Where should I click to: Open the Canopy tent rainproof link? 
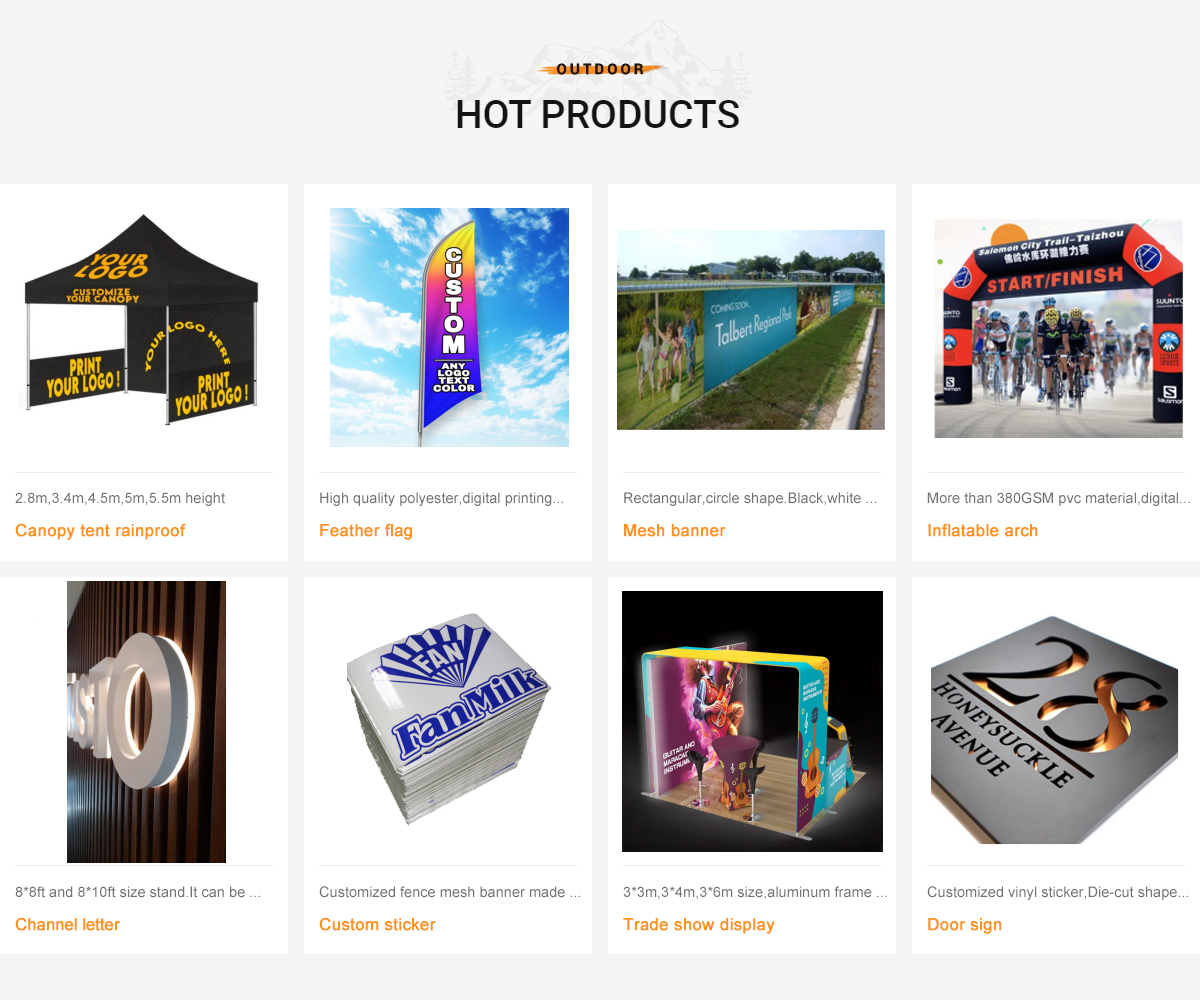[x=100, y=531]
